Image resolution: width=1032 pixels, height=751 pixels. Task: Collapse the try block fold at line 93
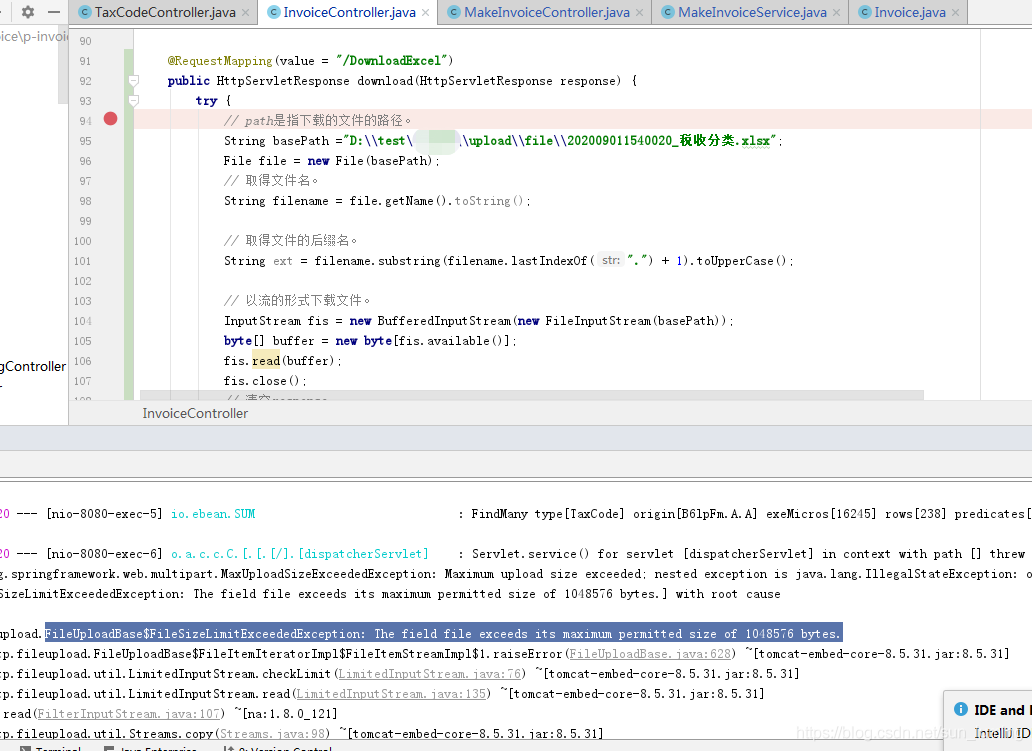134,101
